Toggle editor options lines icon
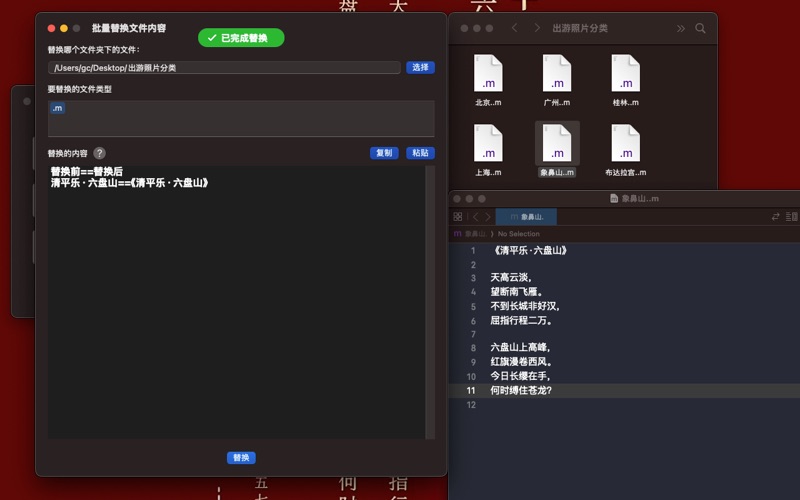800x500 pixels. (x=791, y=217)
